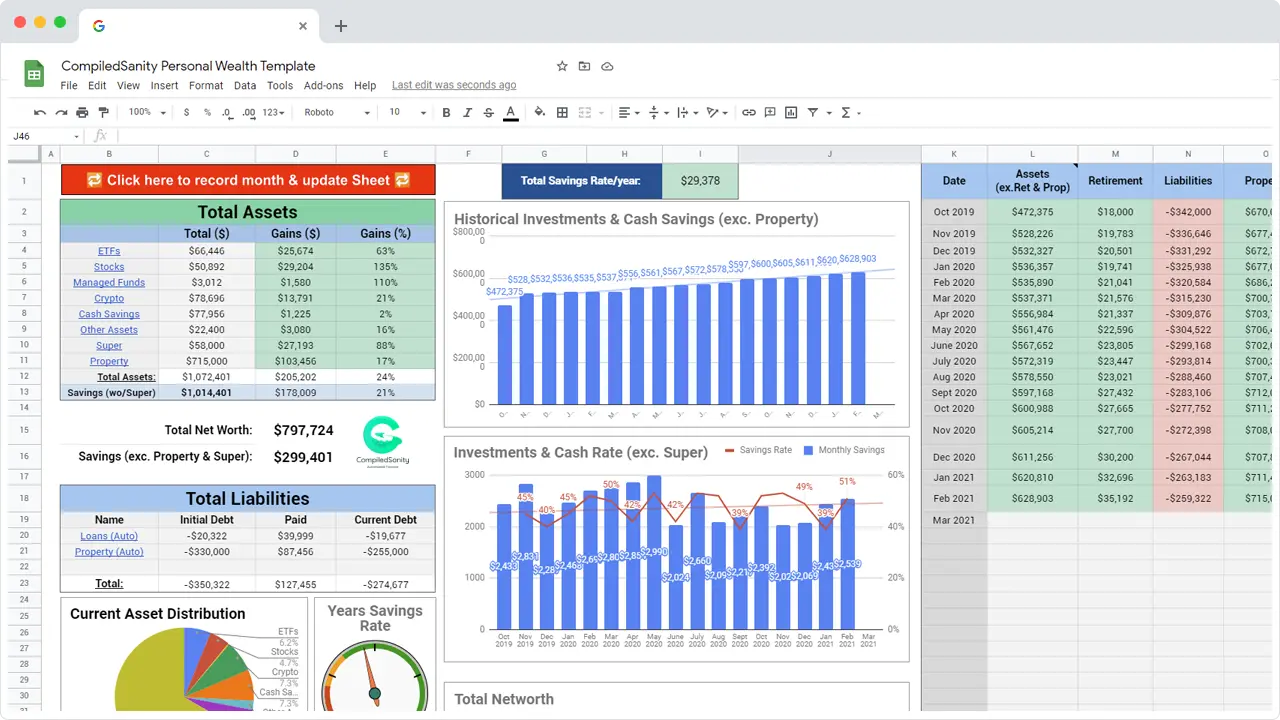
Task: Click the Merge cells icon
Action: [x=585, y=113]
